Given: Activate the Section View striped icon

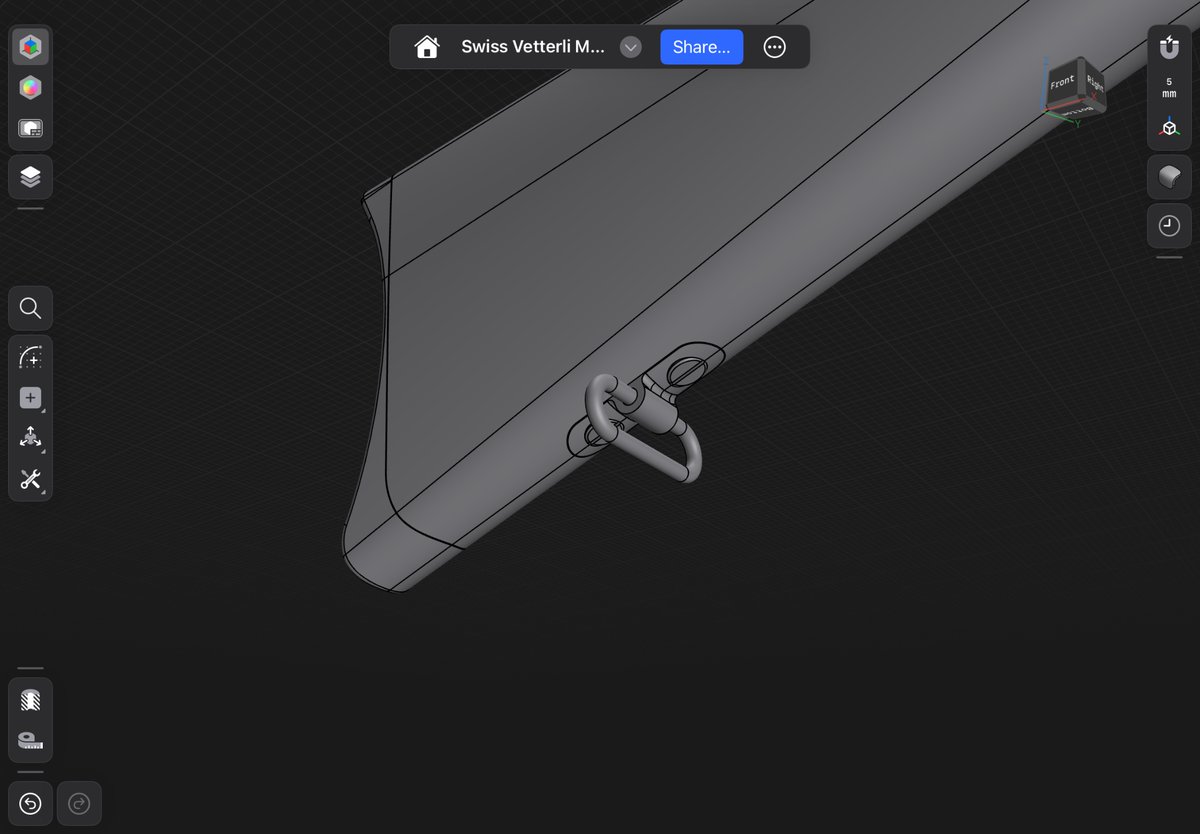Looking at the screenshot, I should [30, 700].
